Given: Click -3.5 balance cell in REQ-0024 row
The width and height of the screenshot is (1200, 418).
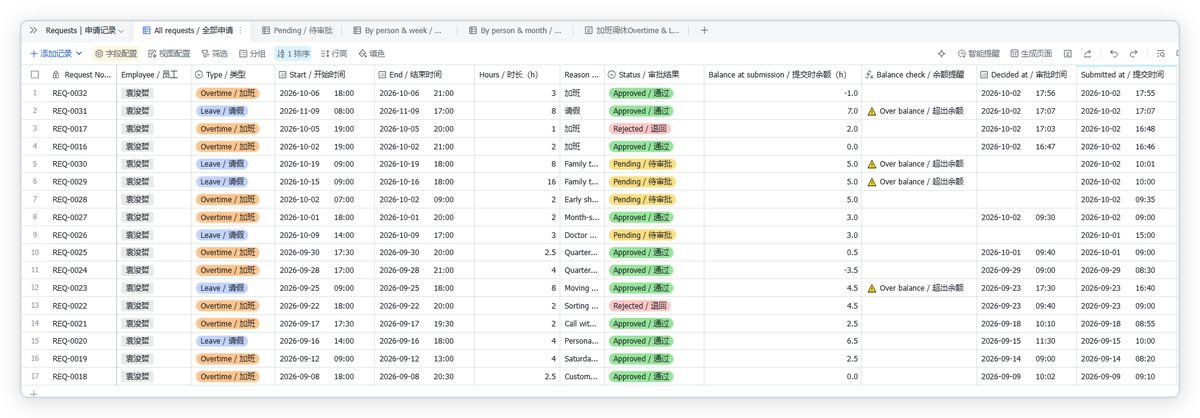Looking at the screenshot, I should (x=783, y=270).
